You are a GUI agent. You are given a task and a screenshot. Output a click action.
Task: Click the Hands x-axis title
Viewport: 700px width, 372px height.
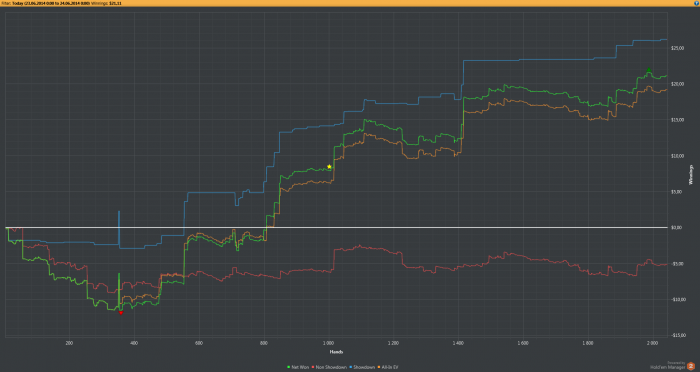click(336, 352)
